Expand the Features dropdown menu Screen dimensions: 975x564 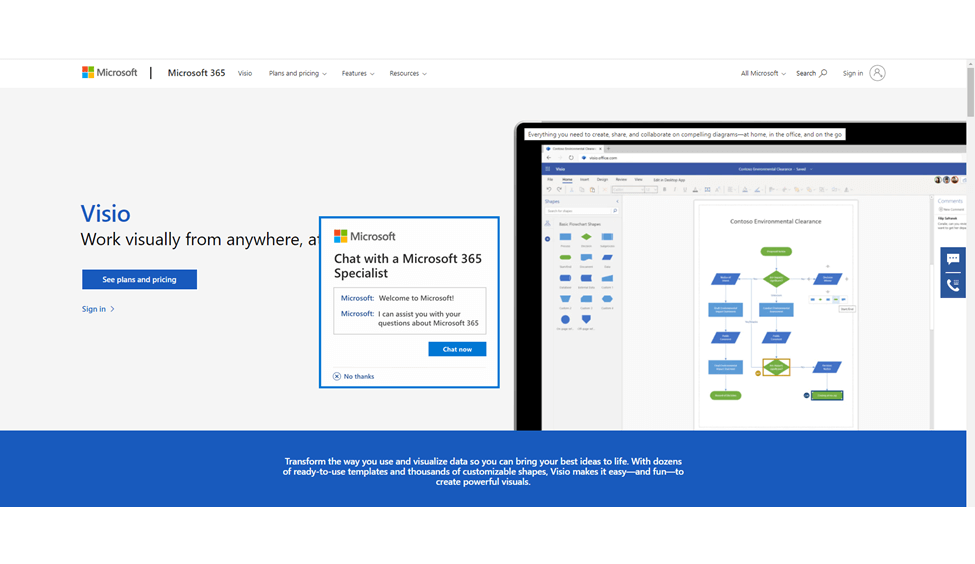pyautogui.click(x=358, y=73)
